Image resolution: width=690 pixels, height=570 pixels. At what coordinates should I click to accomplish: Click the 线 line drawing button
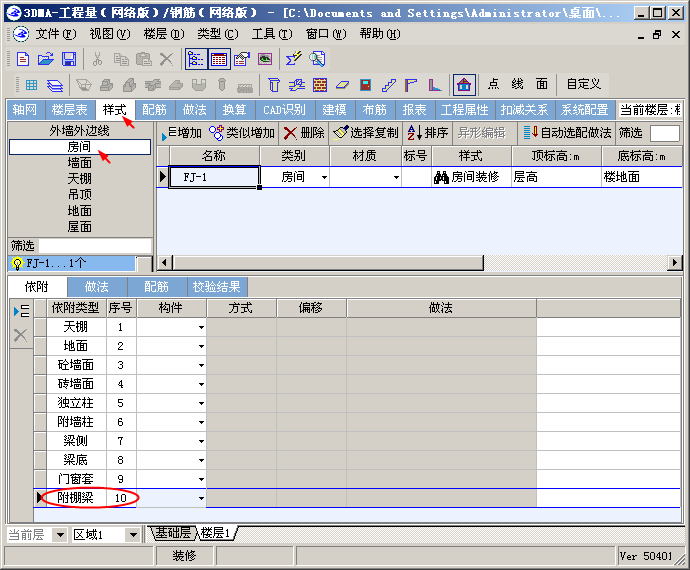point(518,84)
